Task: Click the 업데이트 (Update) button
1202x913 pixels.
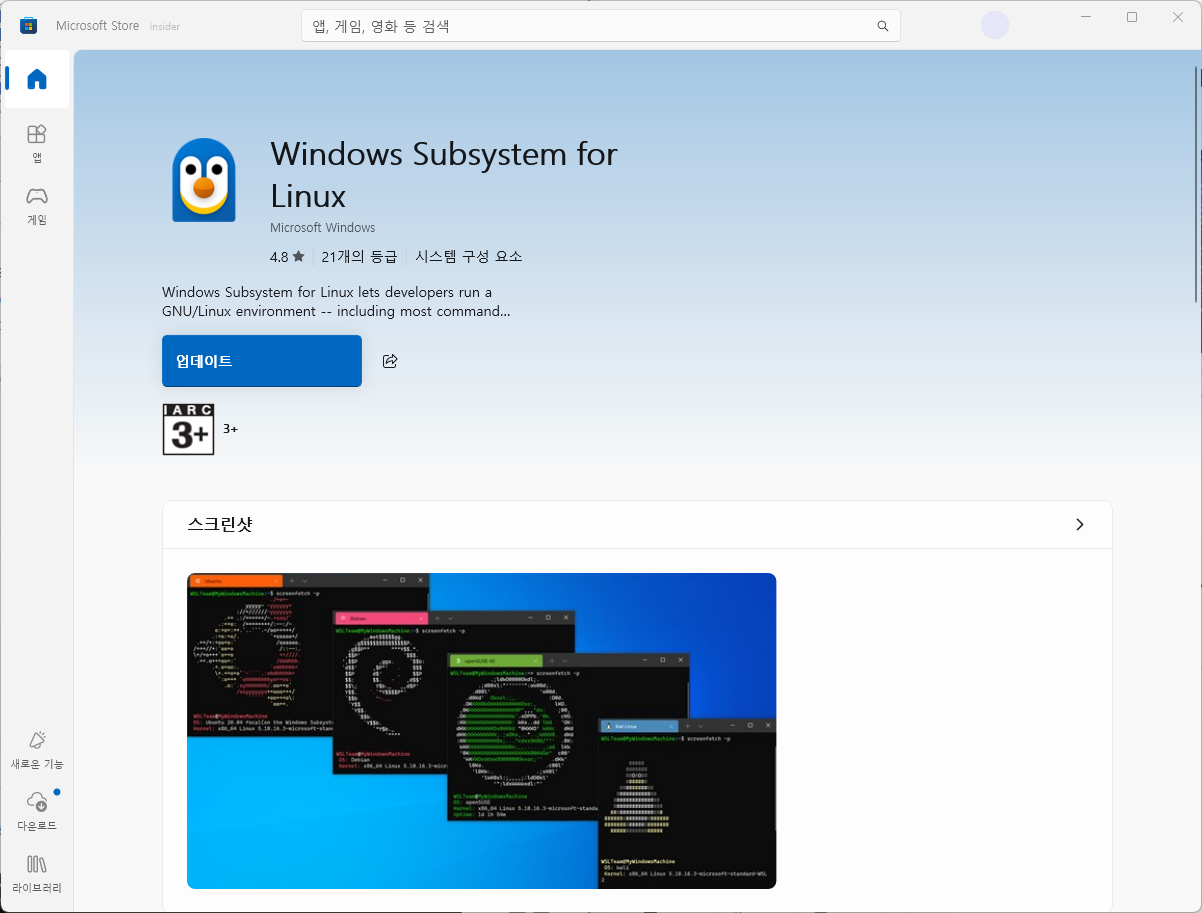Action: pos(262,361)
